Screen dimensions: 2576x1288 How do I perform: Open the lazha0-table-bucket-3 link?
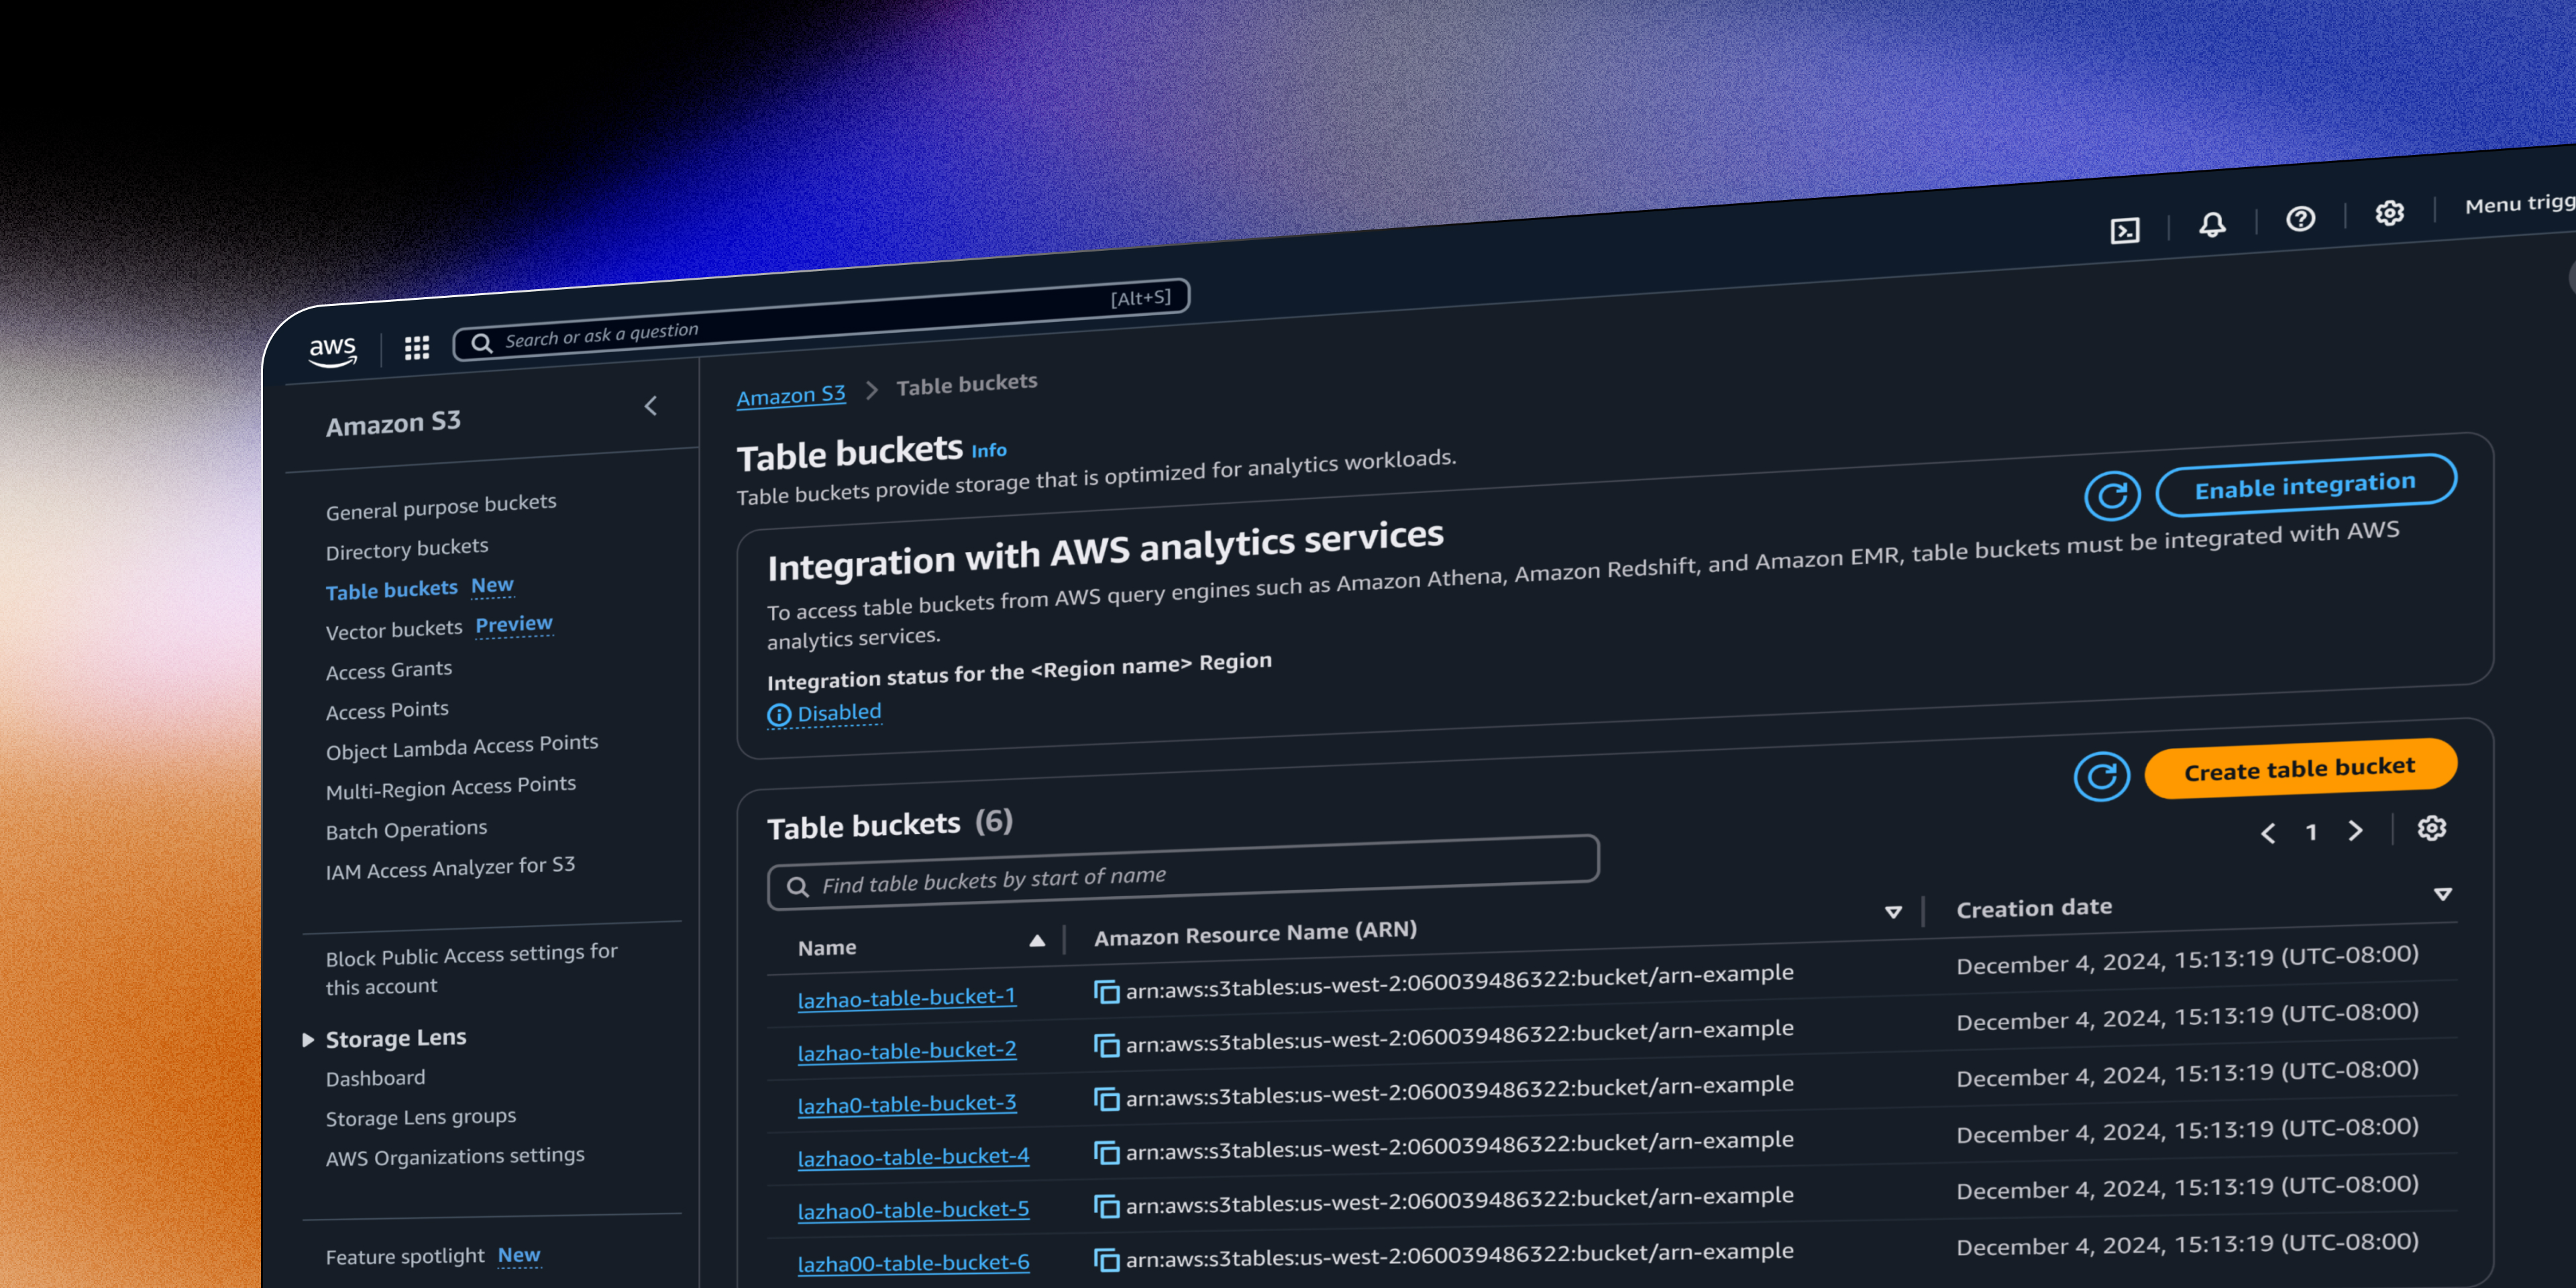907,1104
